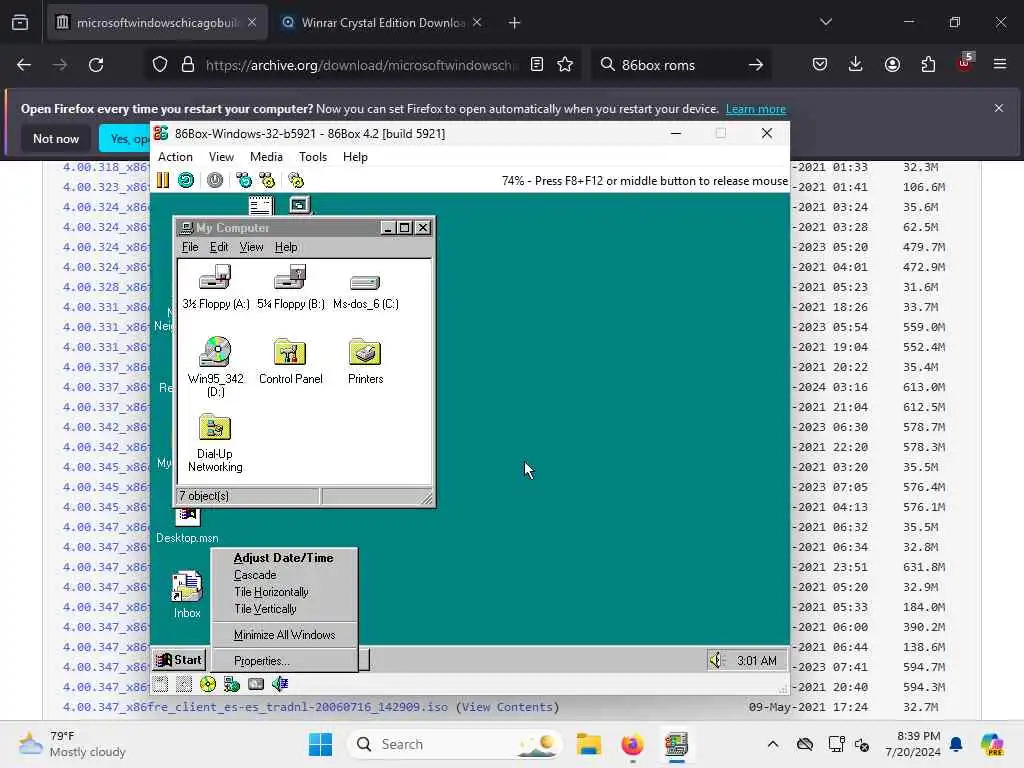Open View Contents link for client_es-es iso
This screenshot has height=768, width=1024.
coord(507,707)
